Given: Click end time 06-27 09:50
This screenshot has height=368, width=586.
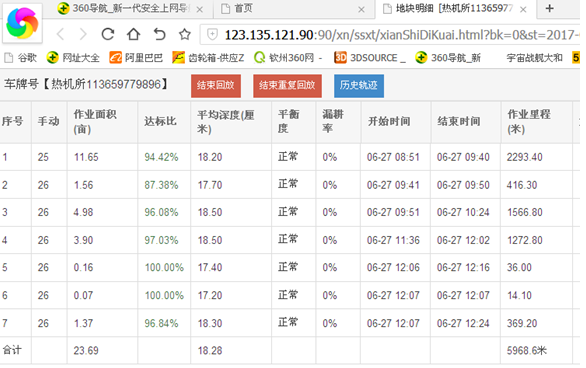Looking at the screenshot, I should 463,185.
